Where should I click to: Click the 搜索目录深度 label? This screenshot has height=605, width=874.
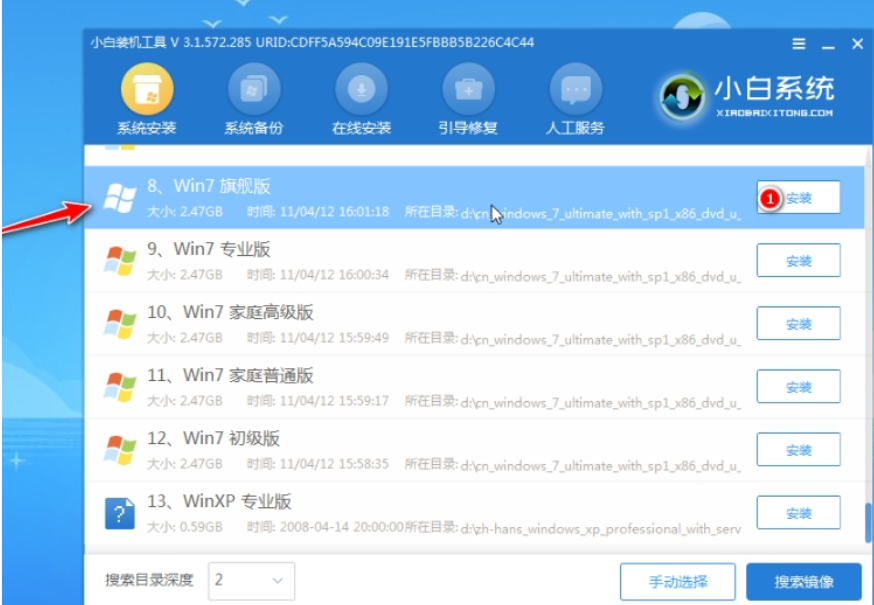point(149,580)
